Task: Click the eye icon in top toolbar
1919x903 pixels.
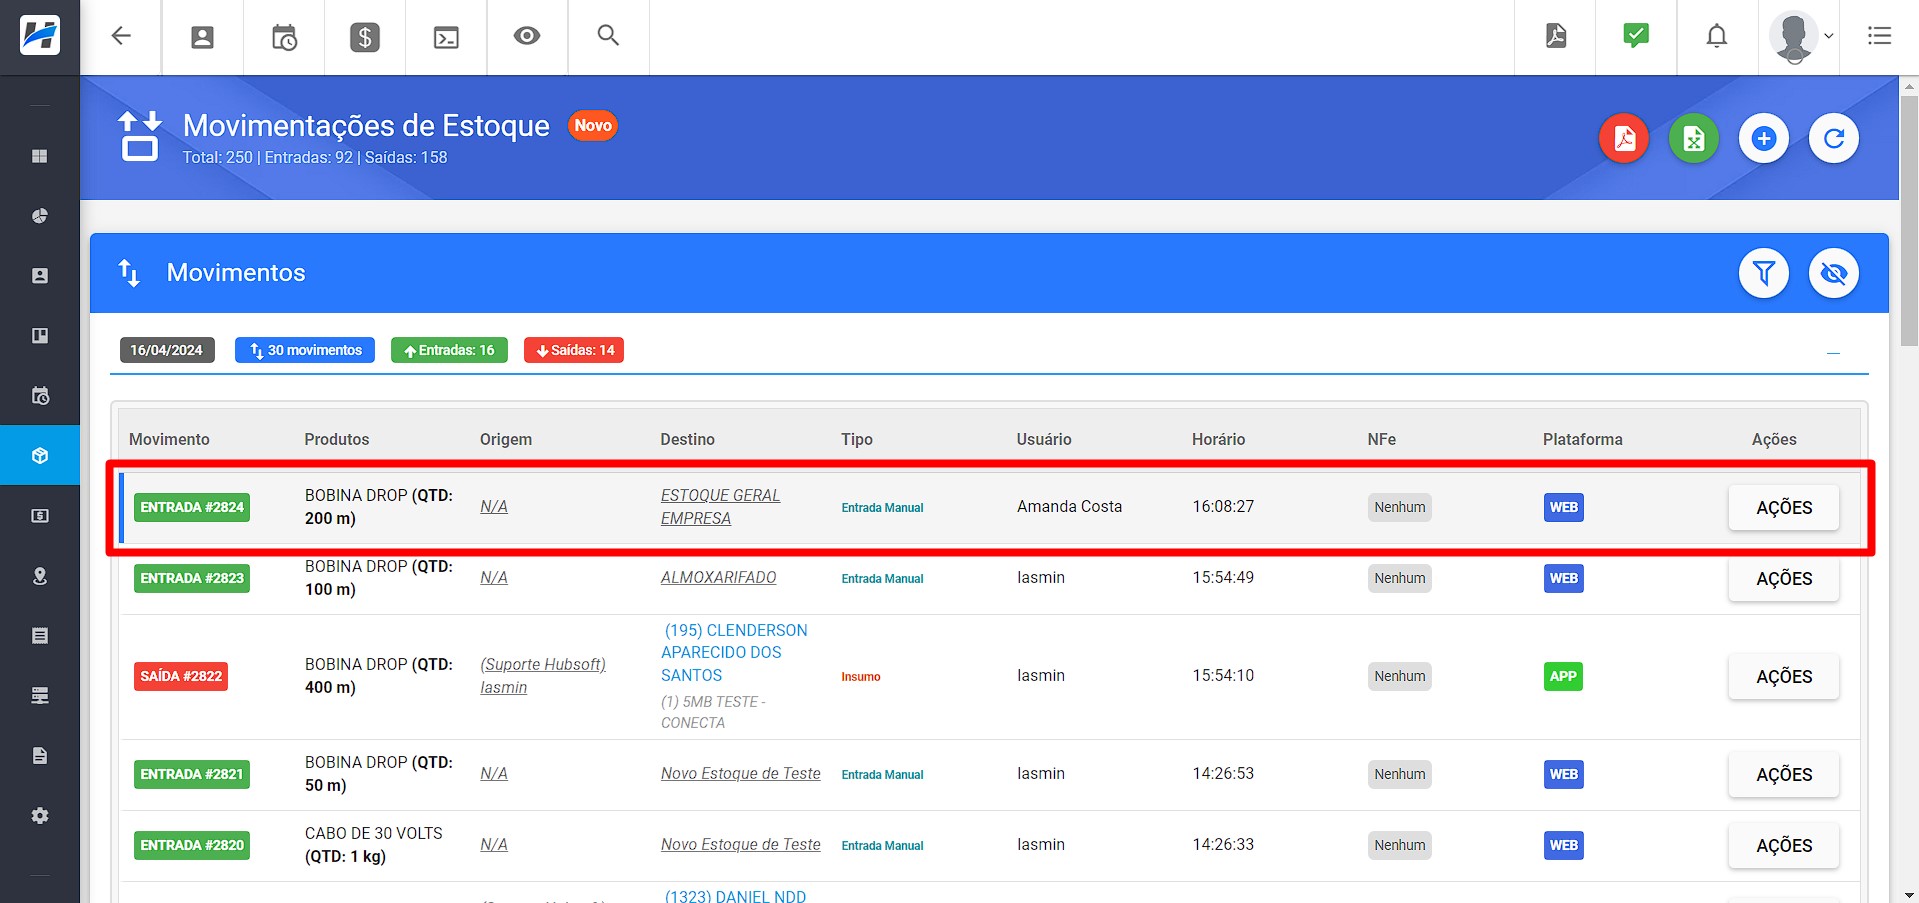Action: coord(527,36)
